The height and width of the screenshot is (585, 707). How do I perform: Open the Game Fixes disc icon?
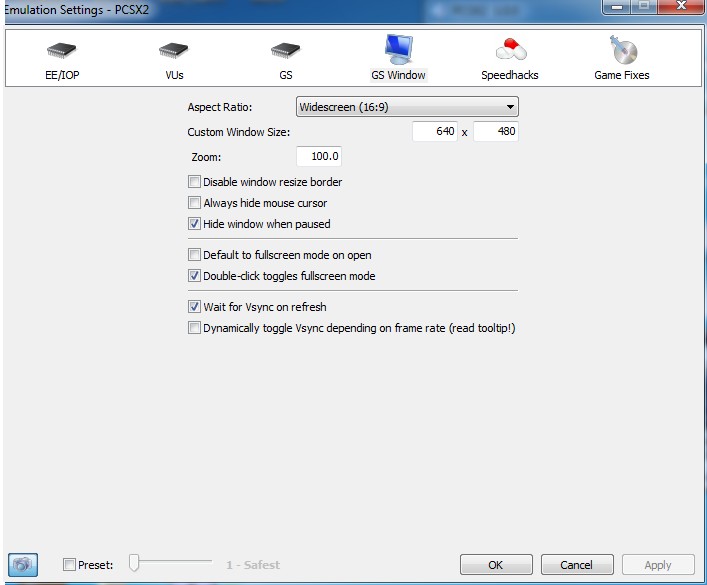(623, 50)
